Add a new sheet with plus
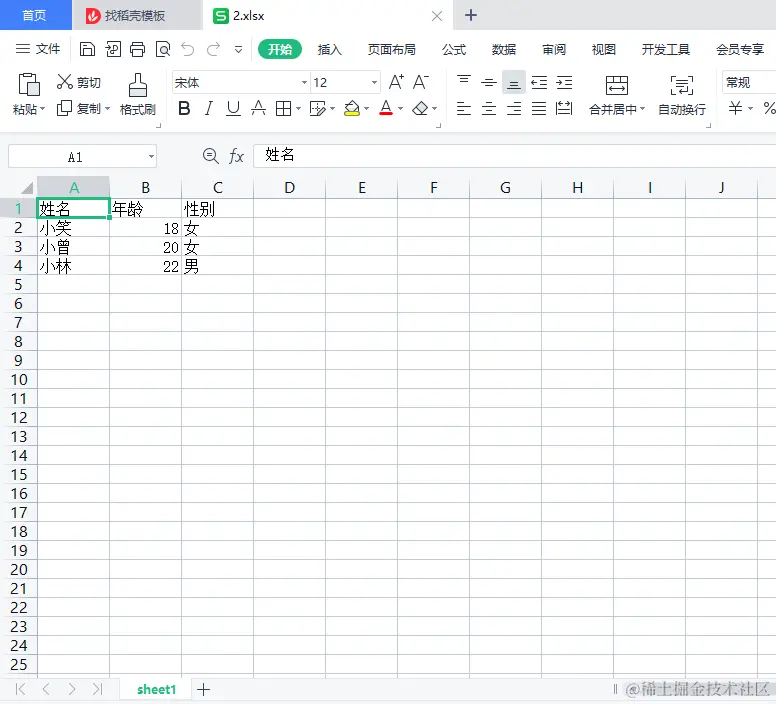The height and width of the screenshot is (704, 776). [203, 689]
